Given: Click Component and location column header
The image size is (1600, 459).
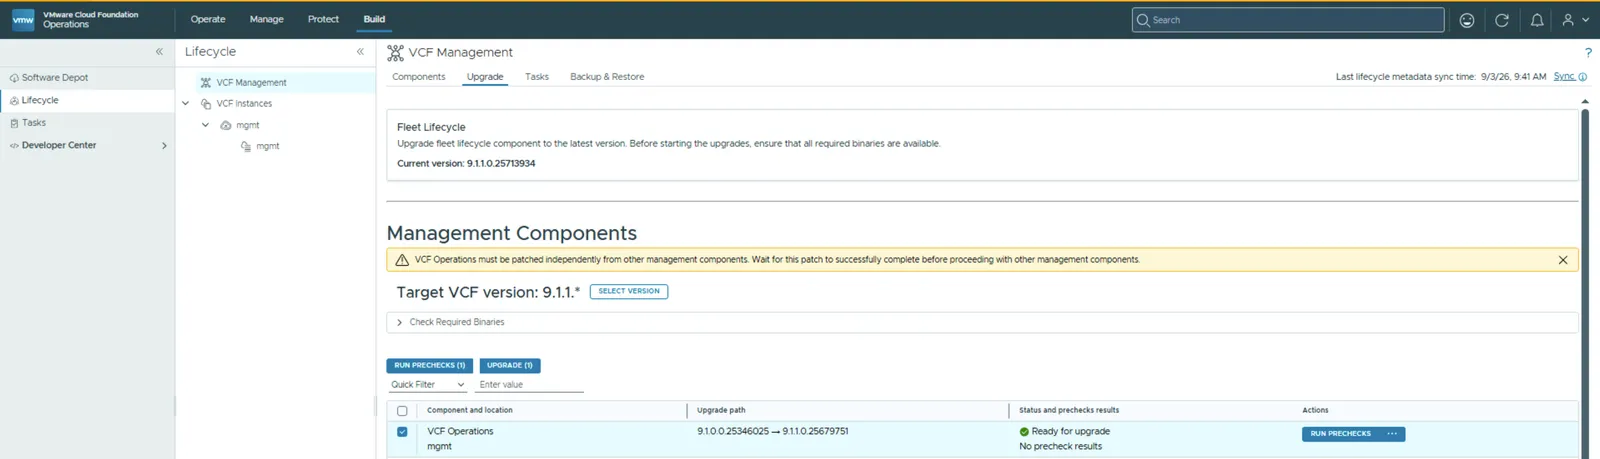Looking at the screenshot, I should tap(470, 411).
